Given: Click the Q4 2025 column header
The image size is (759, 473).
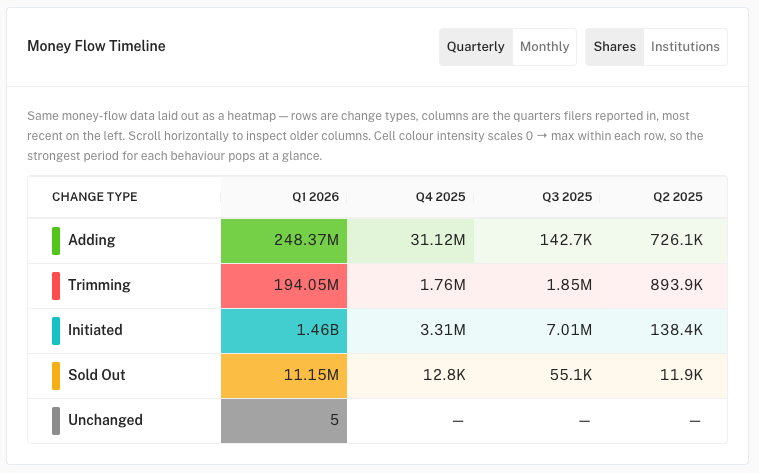Looking at the screenshot, I should [410, 197].
